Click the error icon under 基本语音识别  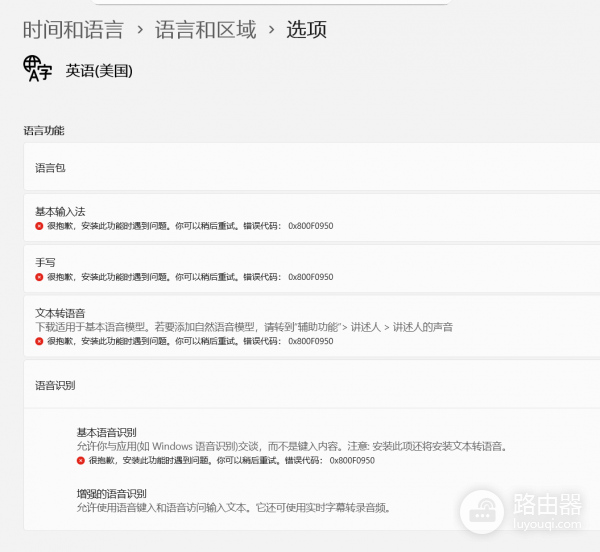pos(80,461)
